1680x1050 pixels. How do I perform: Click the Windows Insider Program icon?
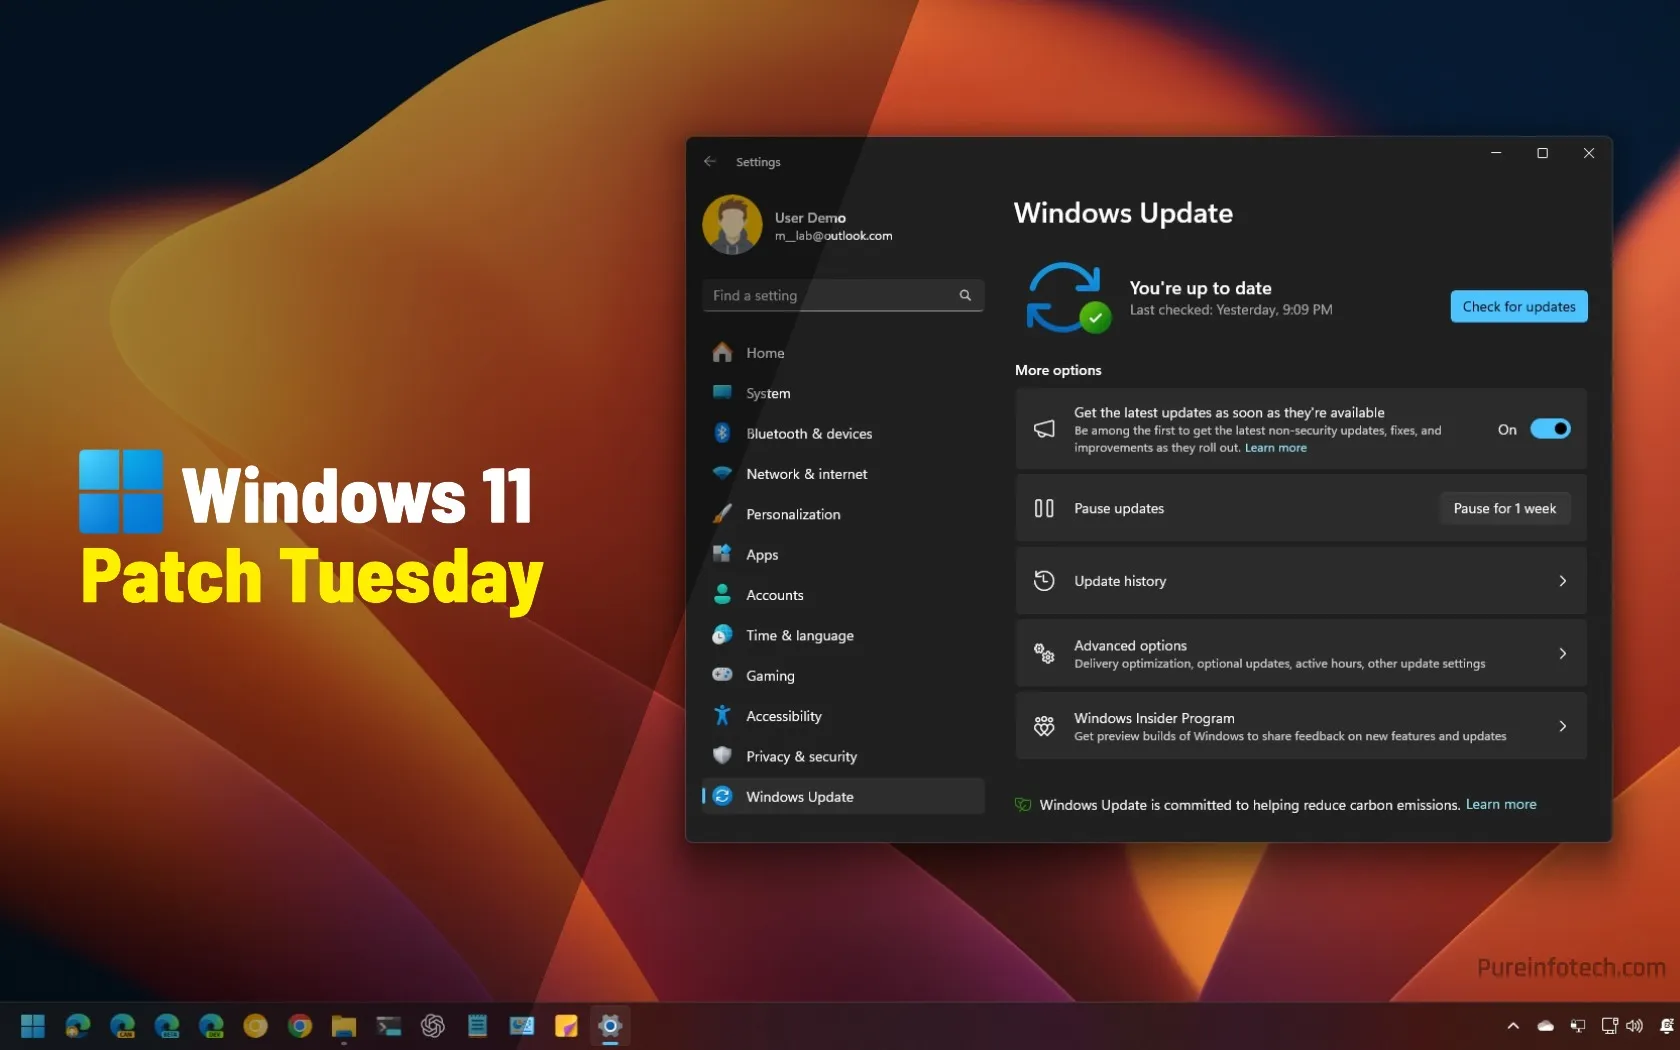pyautogui.click(x=1044, y=726)
